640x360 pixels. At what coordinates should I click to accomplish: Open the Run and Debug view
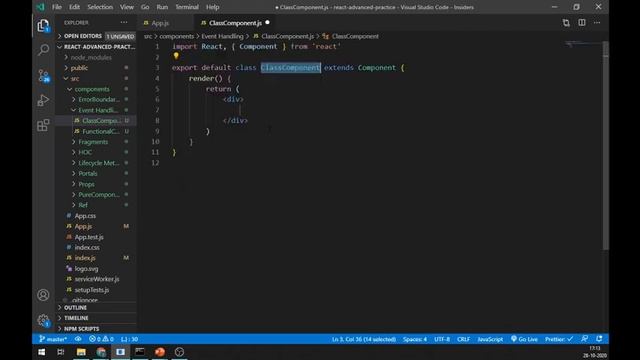(43, 100)
